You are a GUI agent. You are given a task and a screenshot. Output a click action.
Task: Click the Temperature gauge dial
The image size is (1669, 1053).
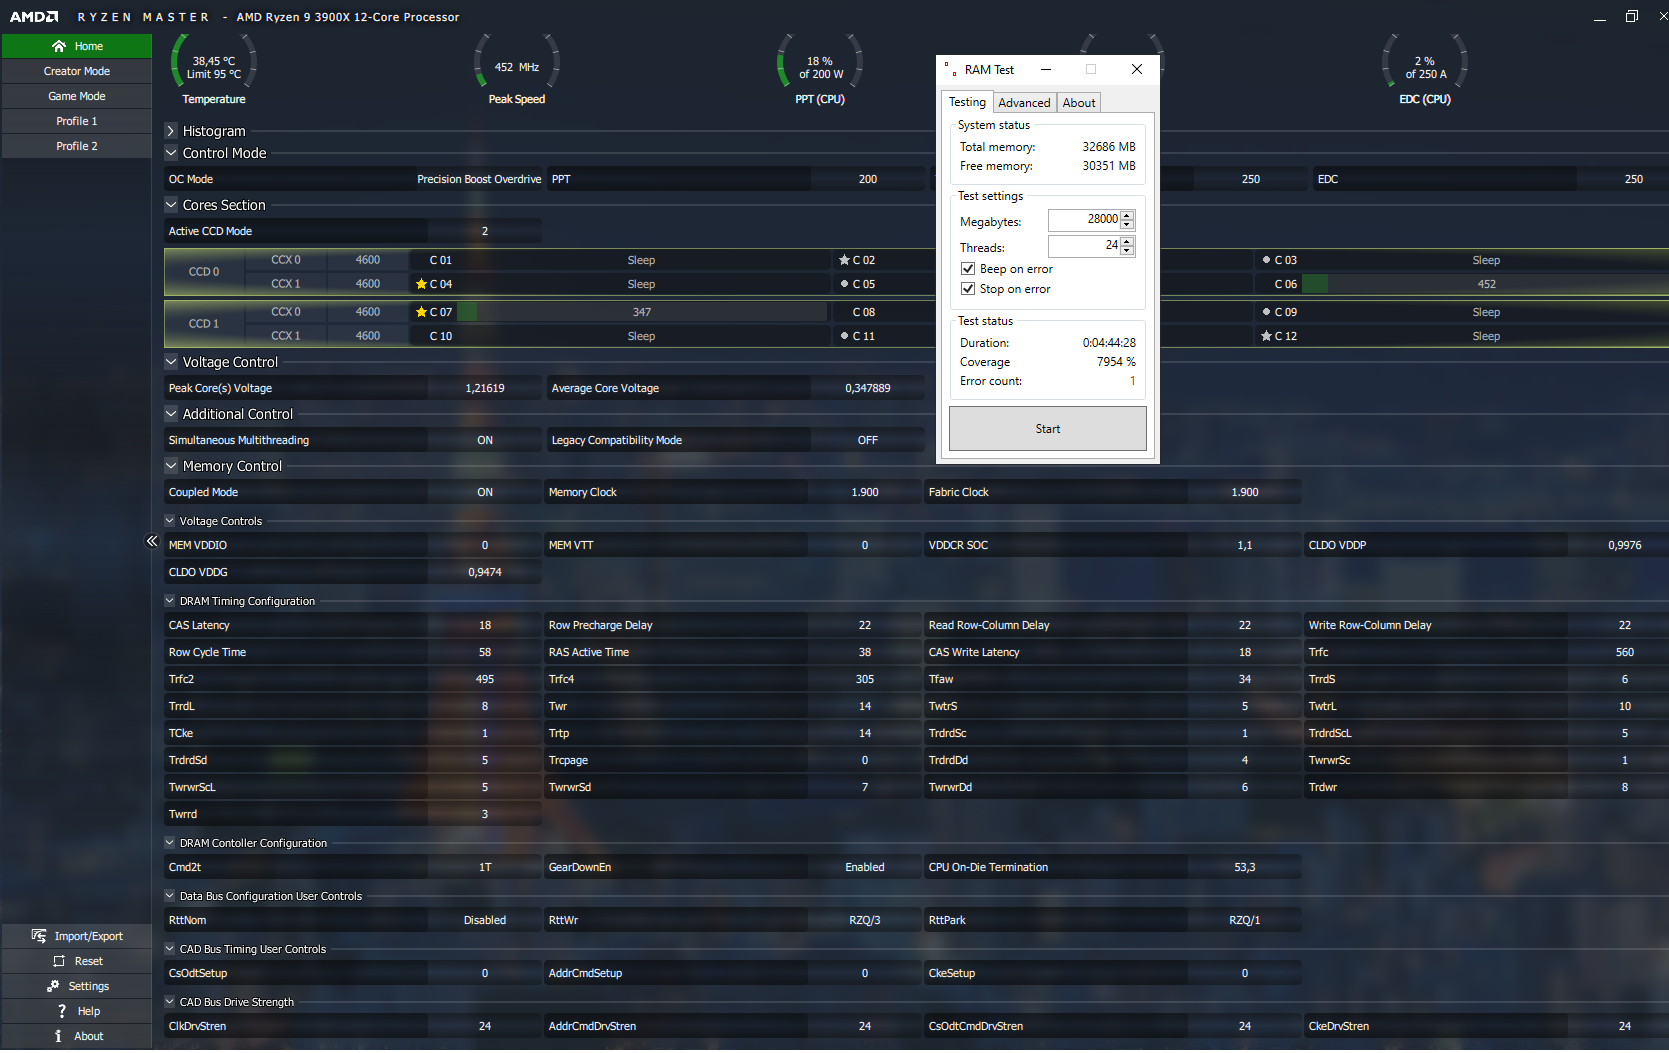(x=214, y=62)
